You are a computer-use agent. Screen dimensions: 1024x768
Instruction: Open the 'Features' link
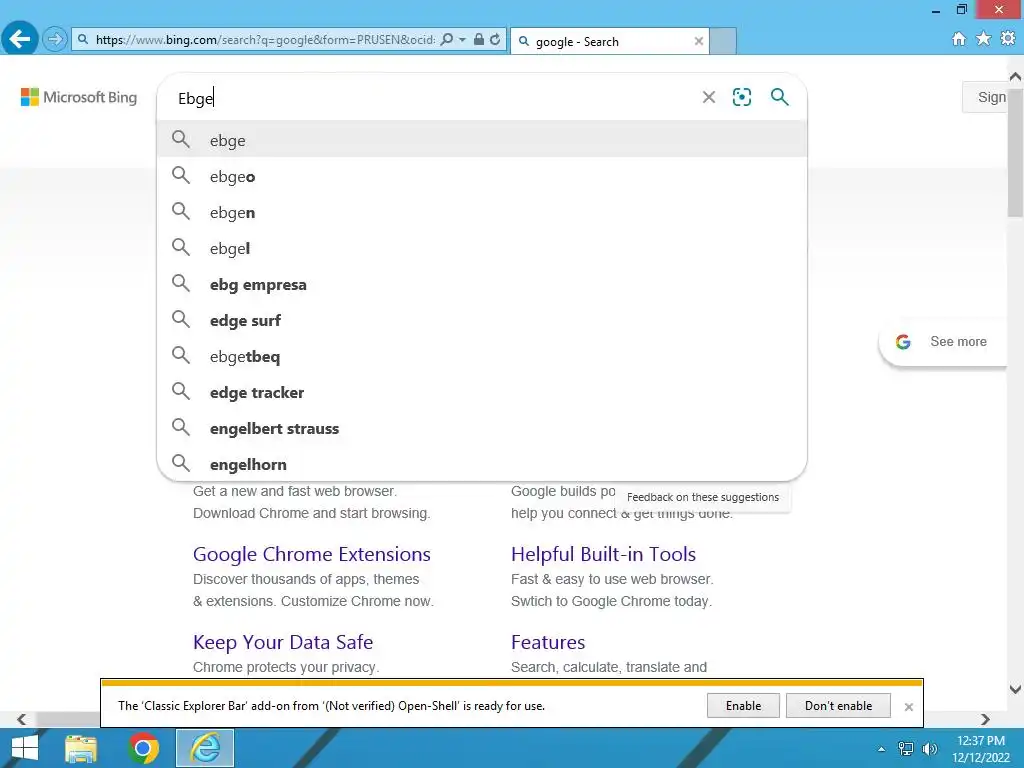[548, 642]
